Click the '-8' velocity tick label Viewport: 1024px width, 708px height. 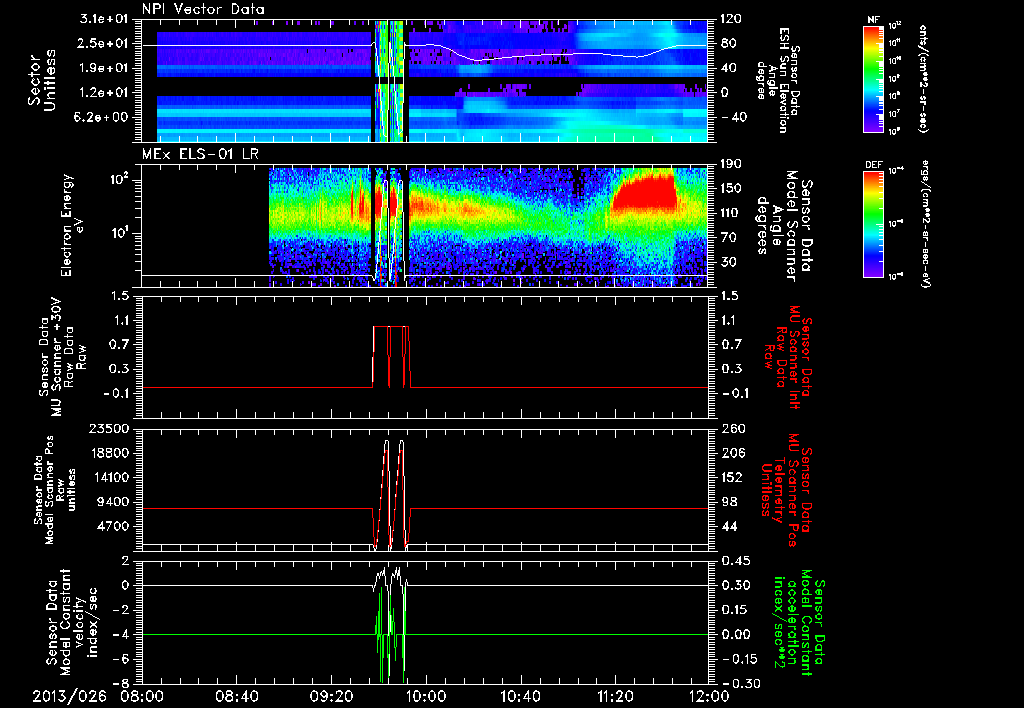121,683
